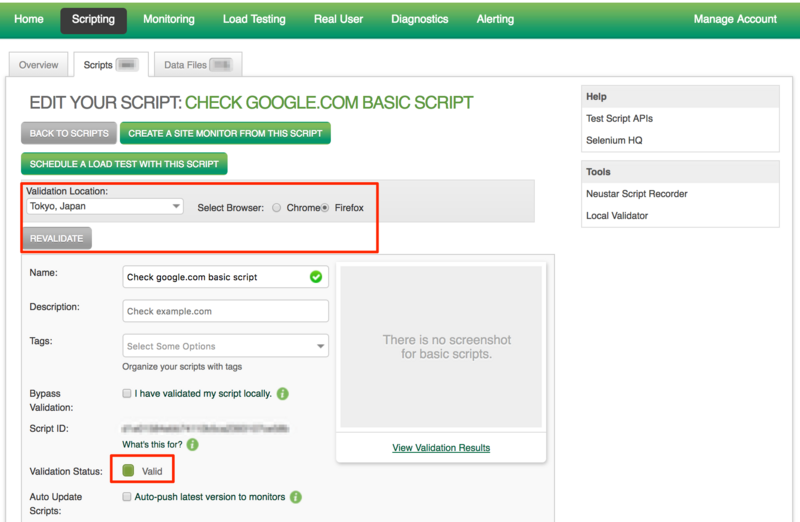Open the Scripting menu
800x522 pixels.
point(93,20)
